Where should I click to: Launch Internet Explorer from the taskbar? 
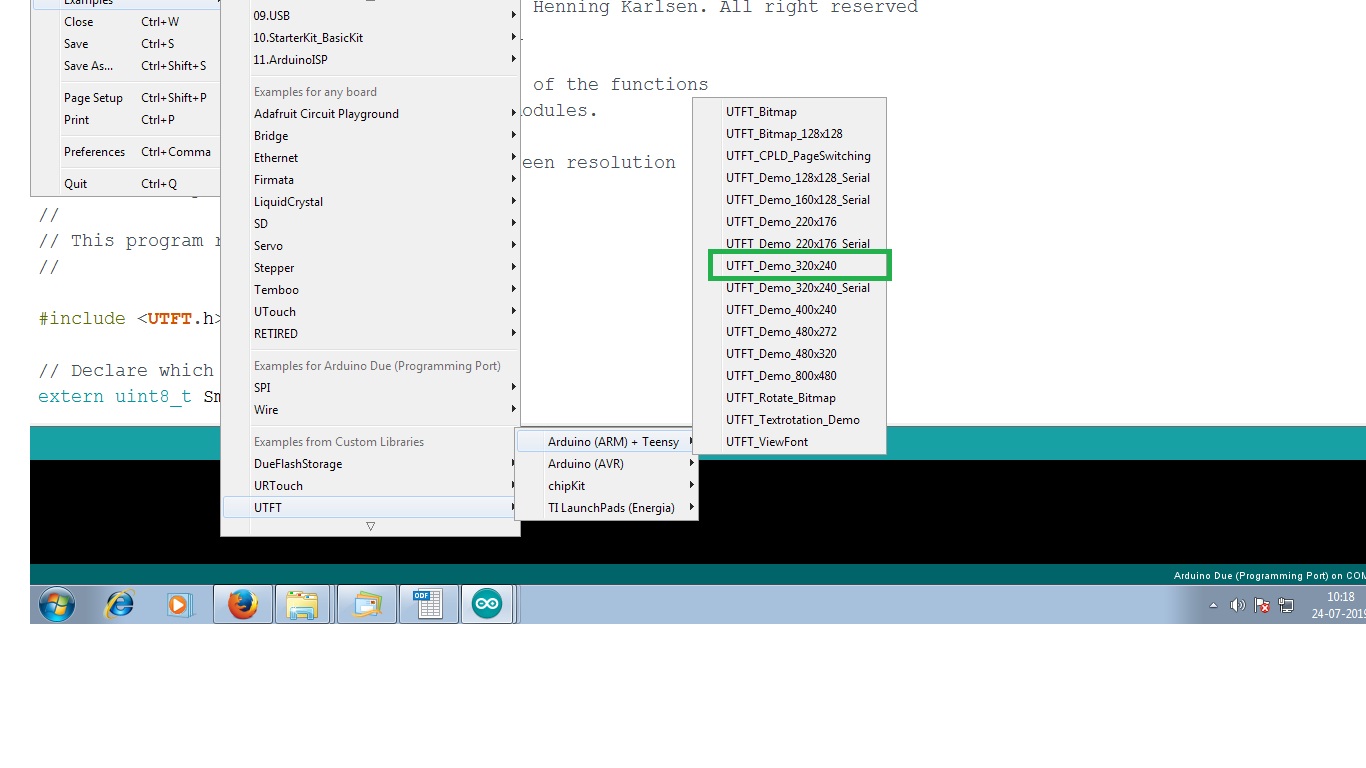coord(120,604)
